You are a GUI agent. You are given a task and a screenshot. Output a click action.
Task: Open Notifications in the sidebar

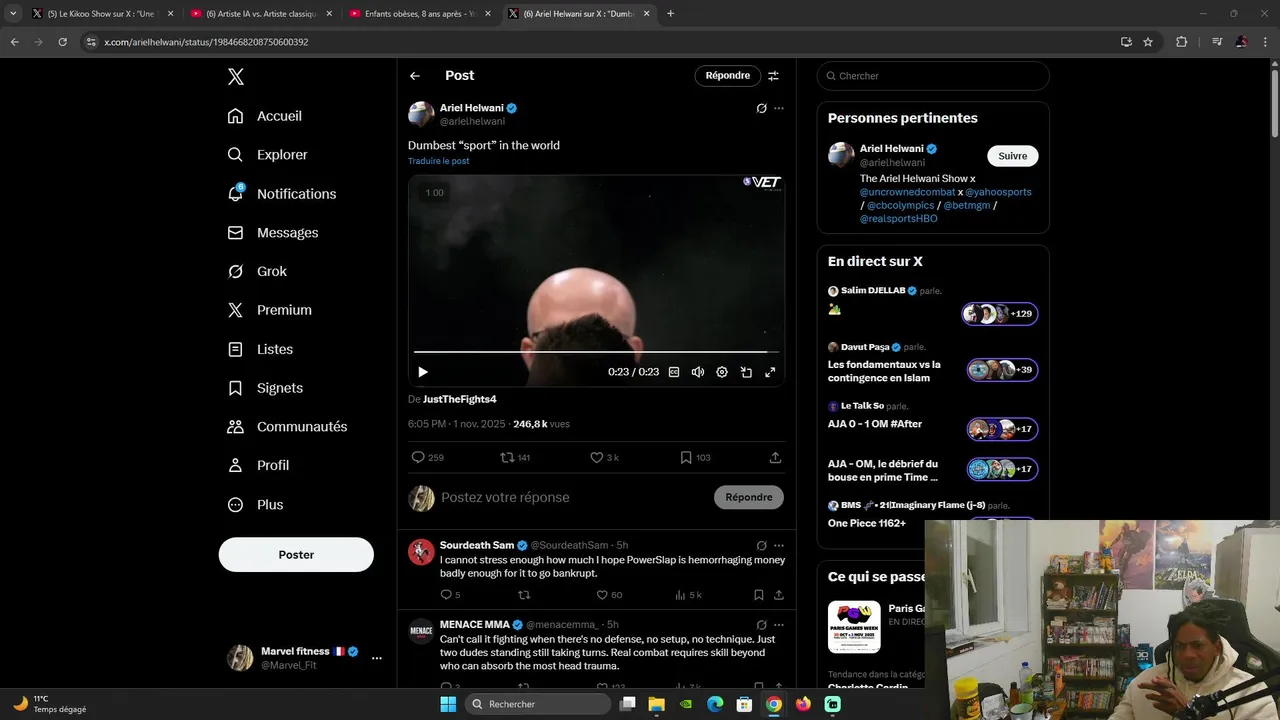click(282, 194)
